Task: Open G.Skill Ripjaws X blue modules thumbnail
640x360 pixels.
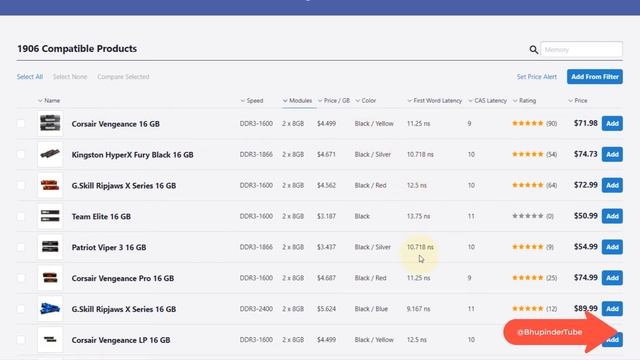Action: pyautogui.click(x=50, y=309)
